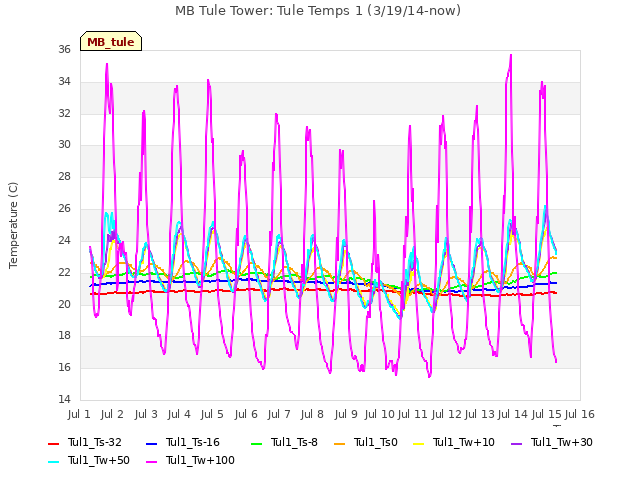This screenshot has height=480, width=640.
Task: Click the orange Tul1_Ts0 legend swatch
Action: tap(339, 444)
